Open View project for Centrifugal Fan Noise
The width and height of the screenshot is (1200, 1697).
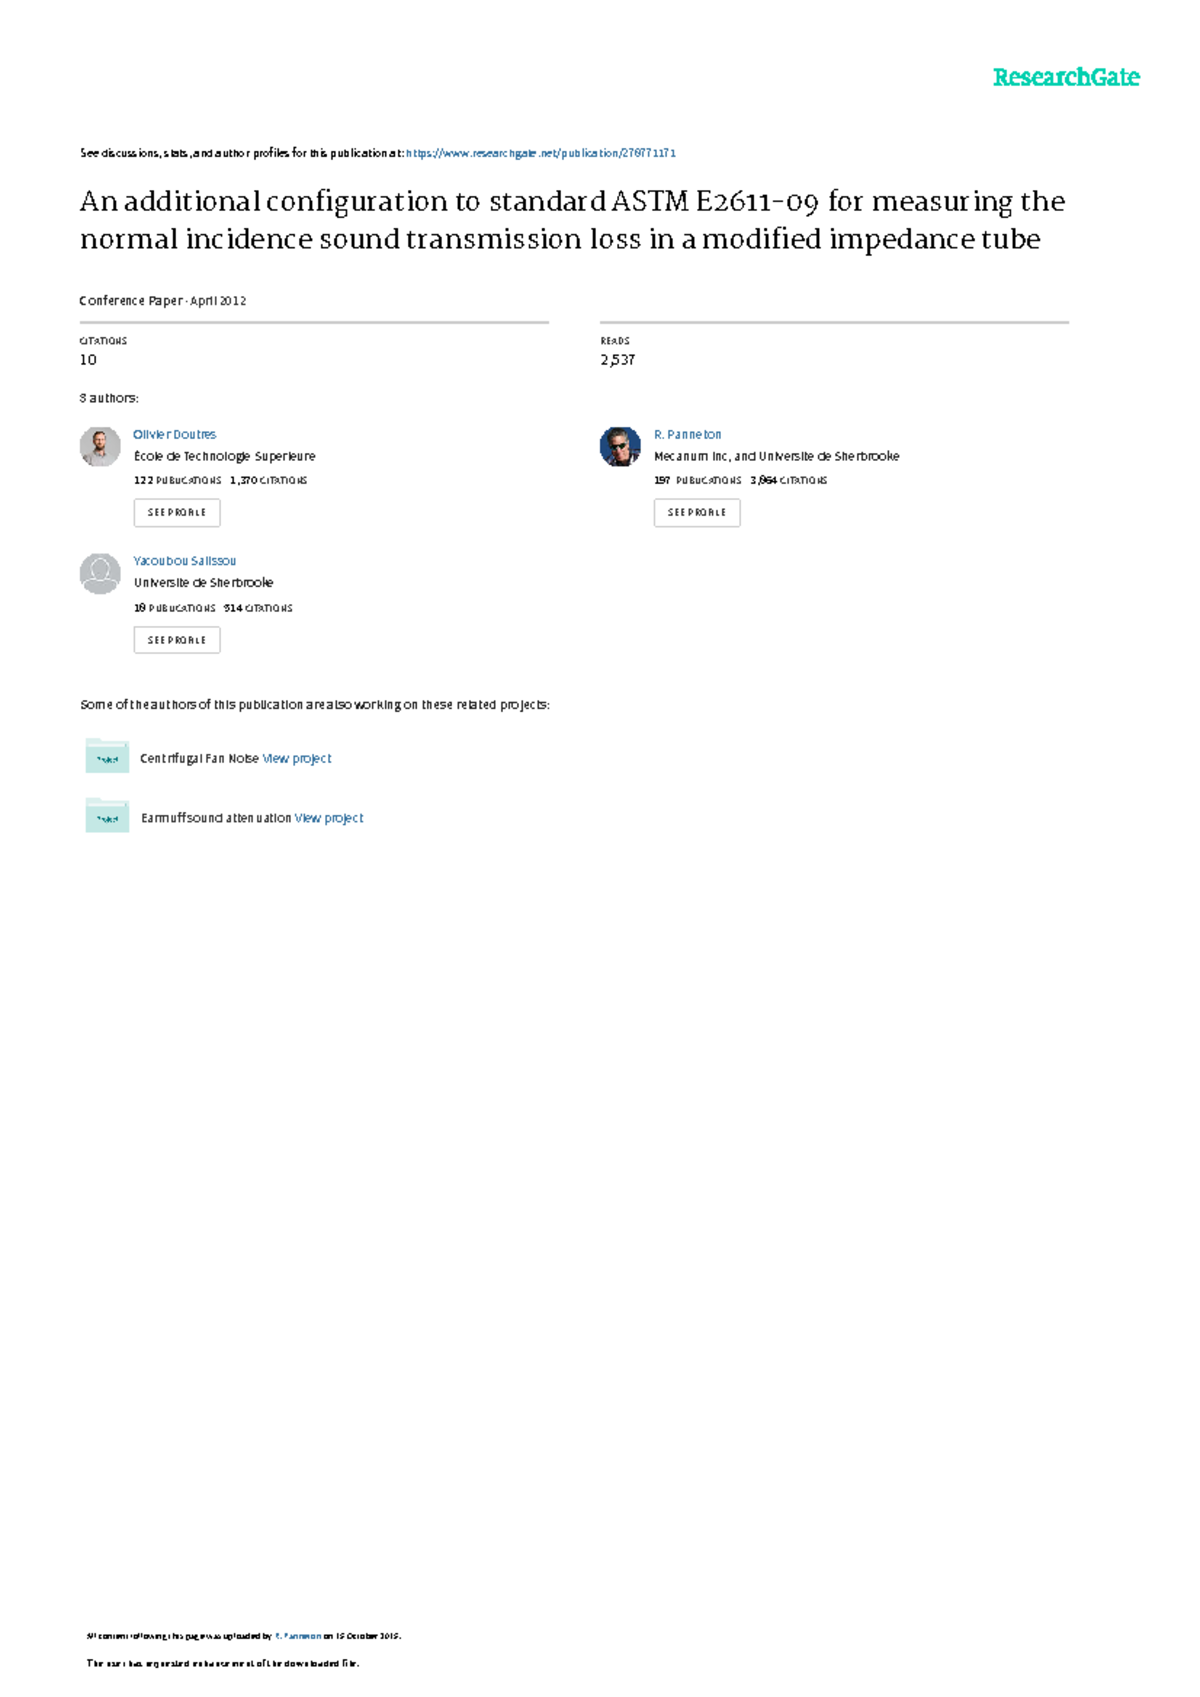[297, 759]
